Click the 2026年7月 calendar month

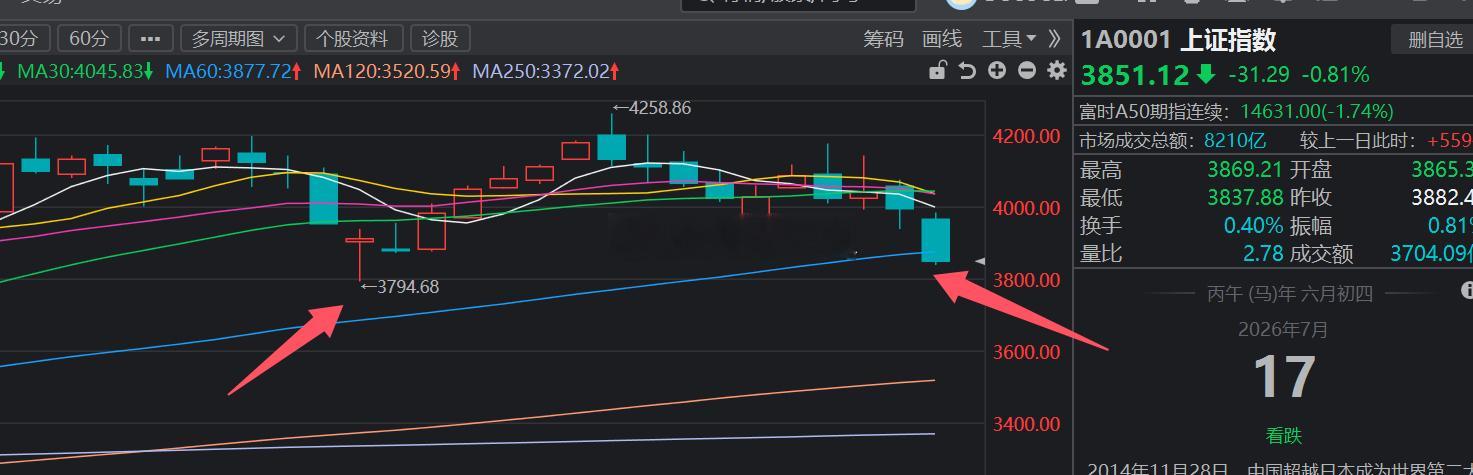[1283, 329]
